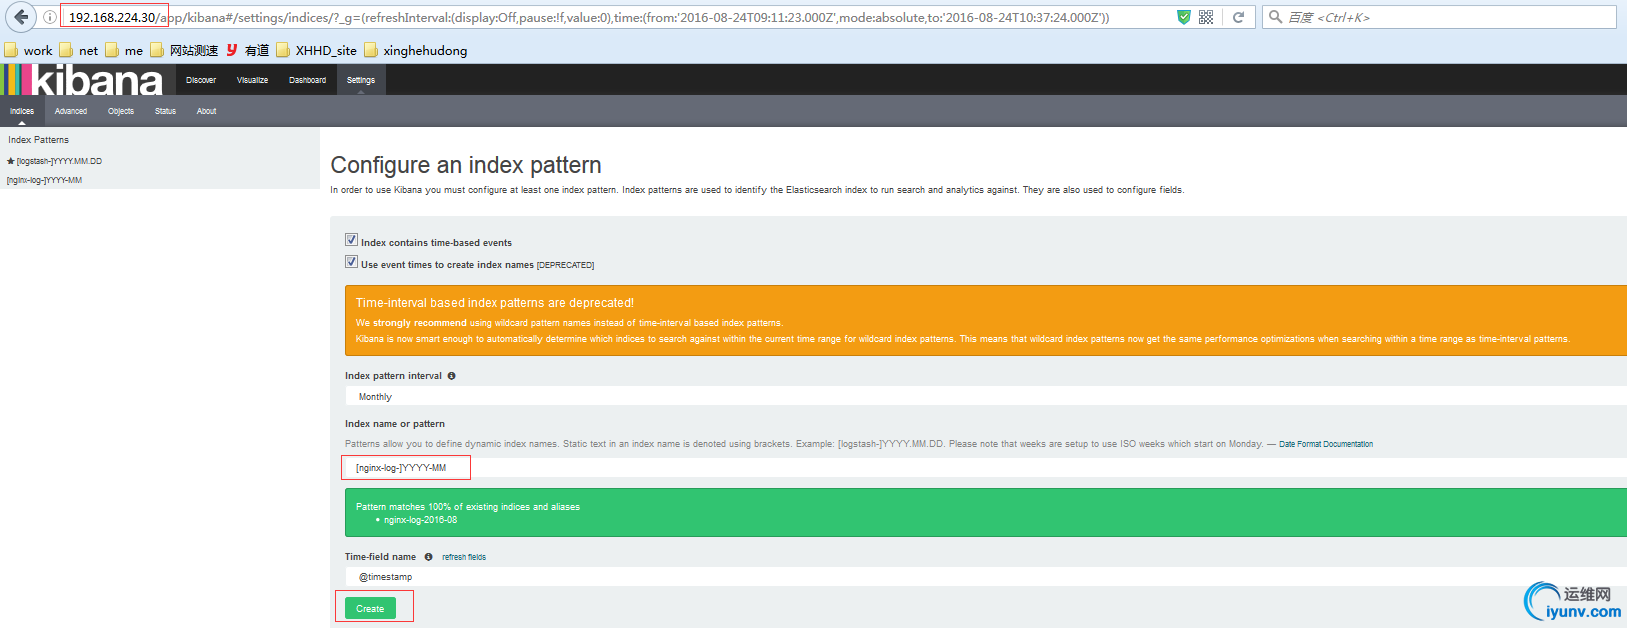Open the 网站测速 bookmark folder
The width and height of the screenshot is (1627, 628).
pos(184,50)
